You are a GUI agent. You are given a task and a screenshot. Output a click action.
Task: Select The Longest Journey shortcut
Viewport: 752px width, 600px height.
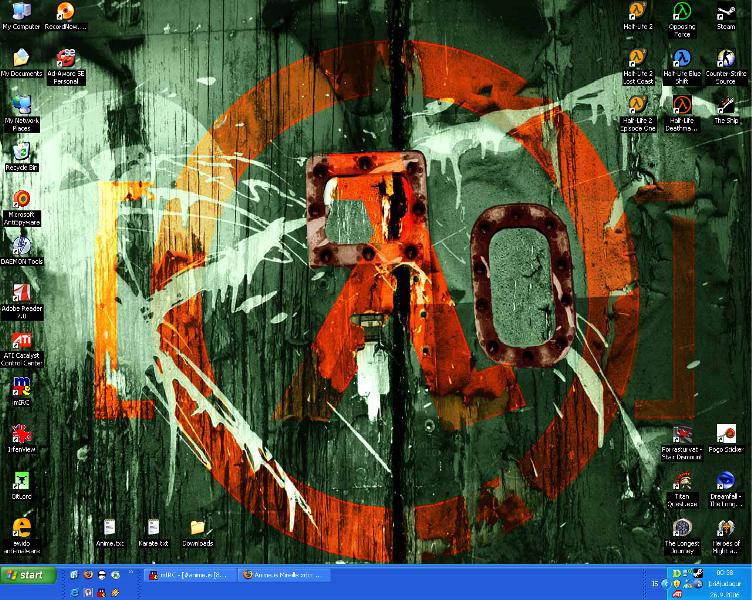(x=682, y=537)
